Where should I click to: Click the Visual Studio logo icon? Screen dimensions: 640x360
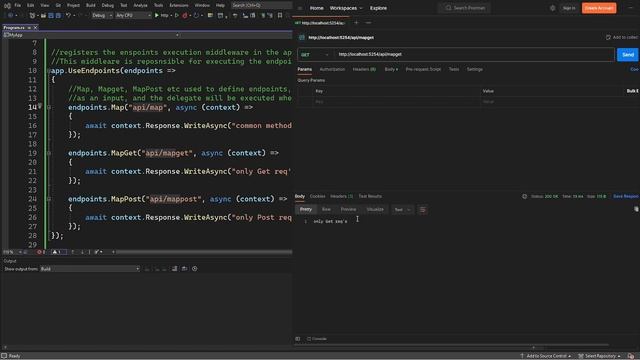coord(7,5)
